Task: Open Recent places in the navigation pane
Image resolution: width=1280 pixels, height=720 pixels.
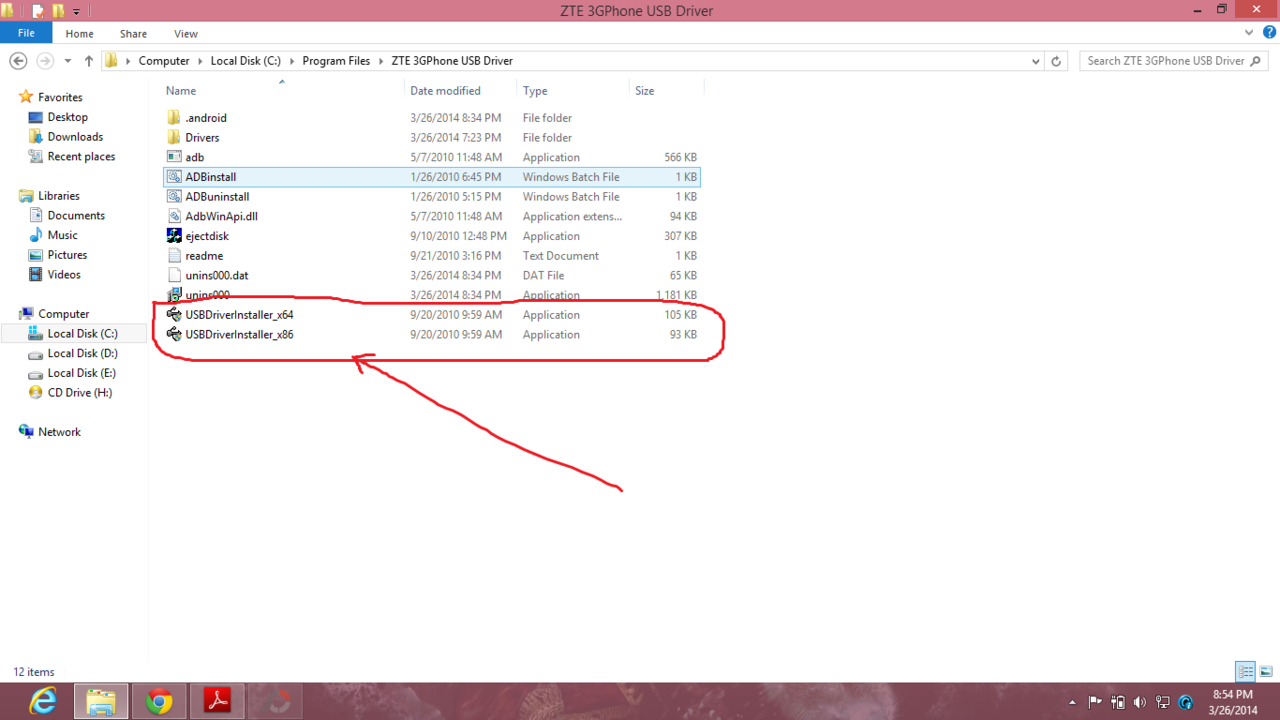Action: [81, 157]
